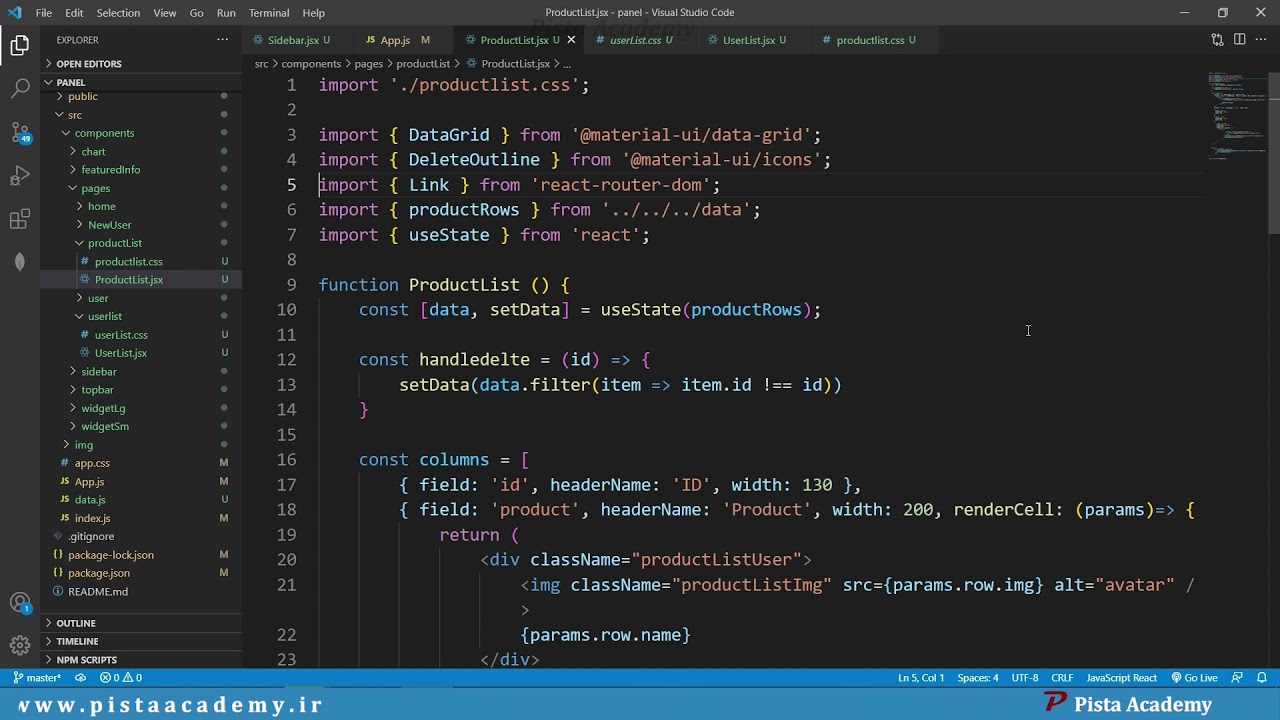The height and width of the screenshot is (720, 1280).
Task: Split the editor to the right
Action: [x=1239, y=40]
